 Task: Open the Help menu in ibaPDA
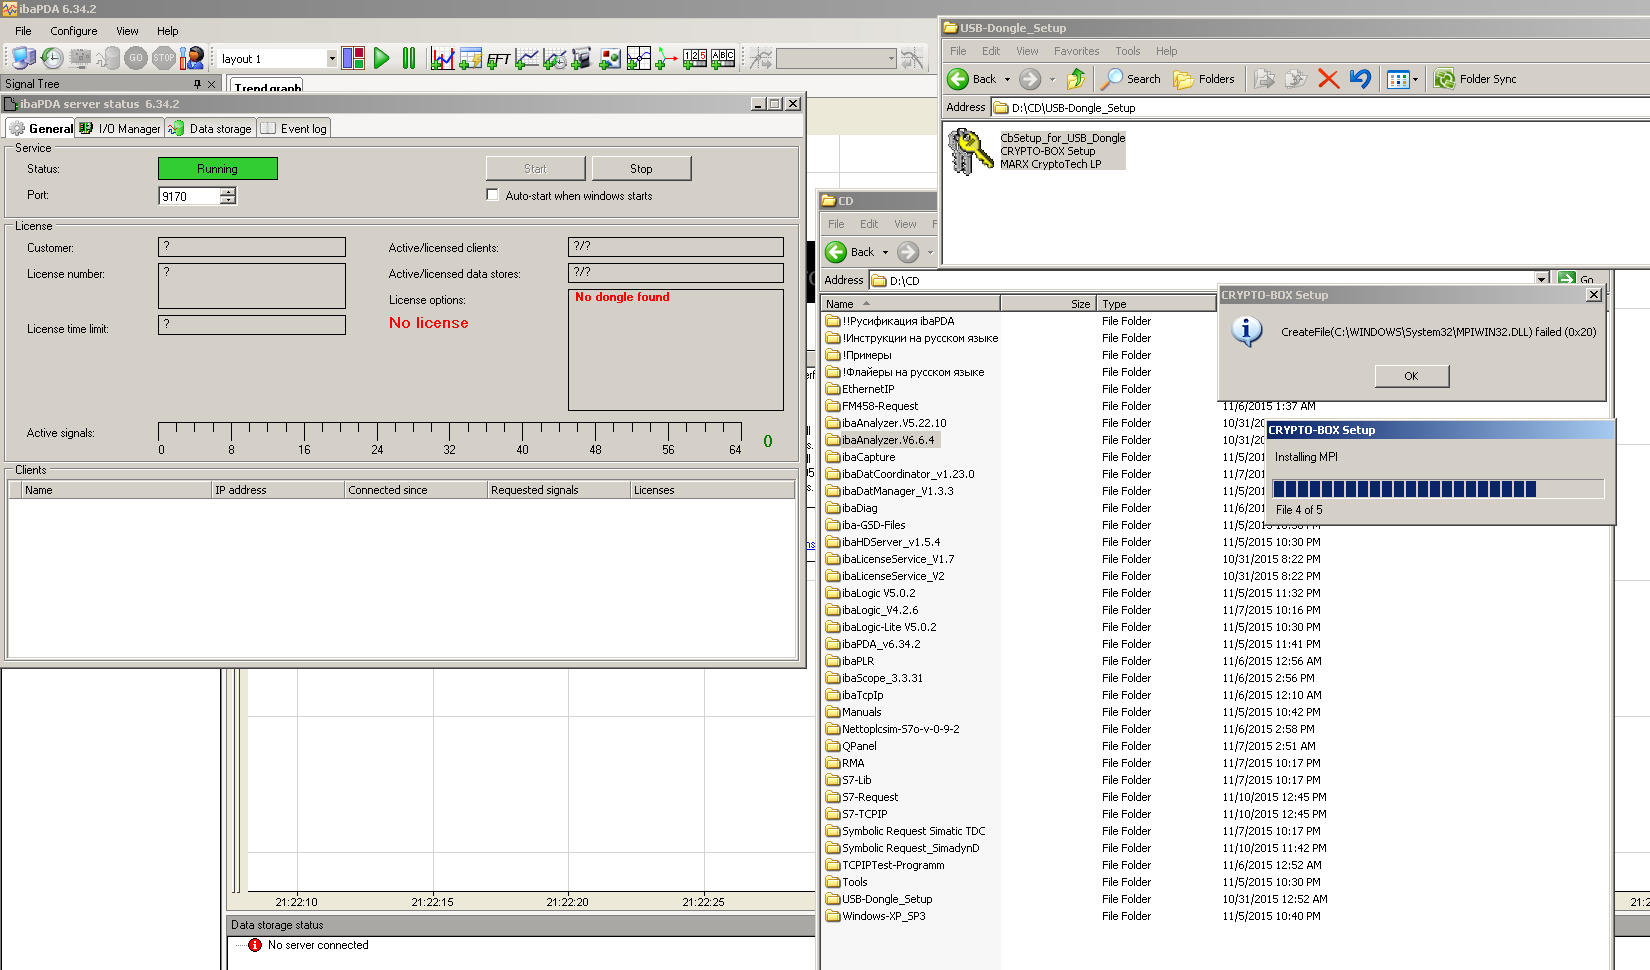point(167,31)
